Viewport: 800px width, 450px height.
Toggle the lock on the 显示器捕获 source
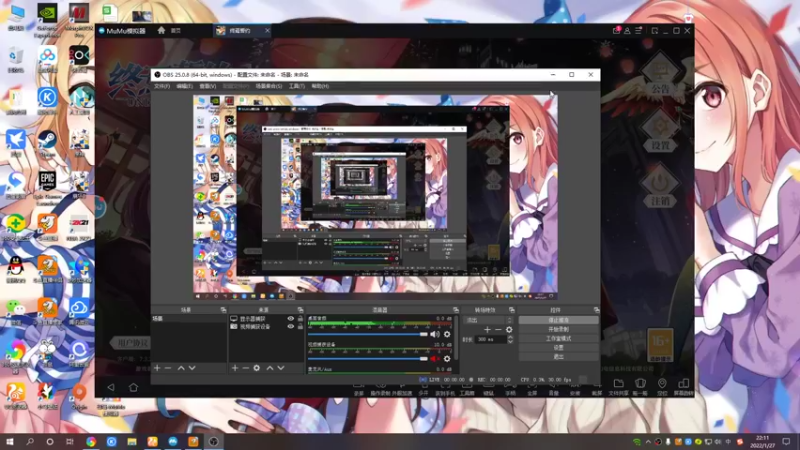(300, 318)
